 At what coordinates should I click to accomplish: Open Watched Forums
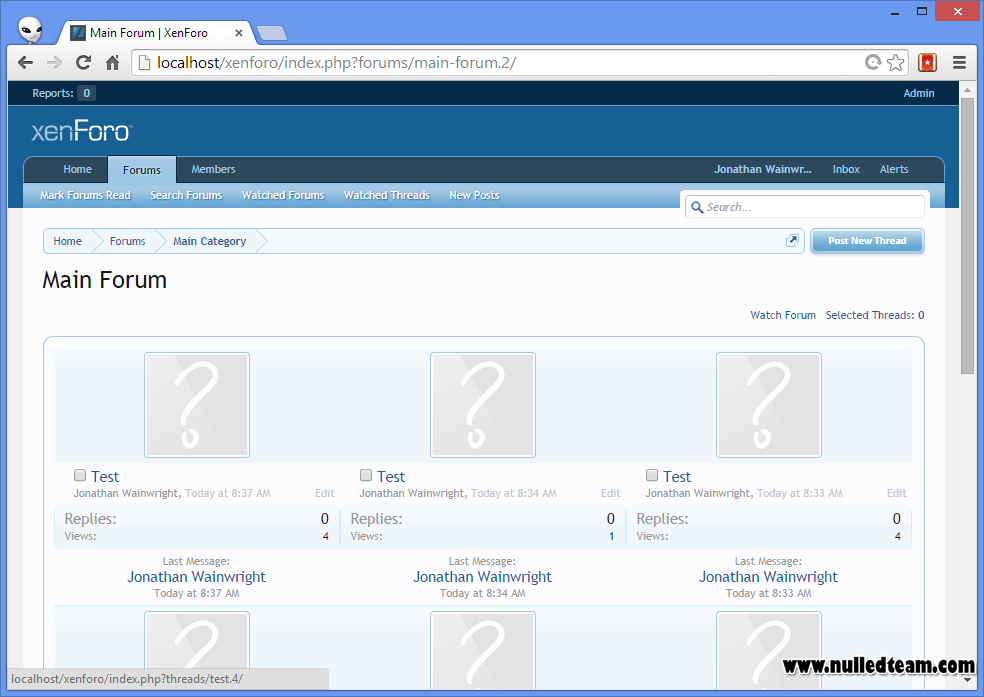point(283,195)
